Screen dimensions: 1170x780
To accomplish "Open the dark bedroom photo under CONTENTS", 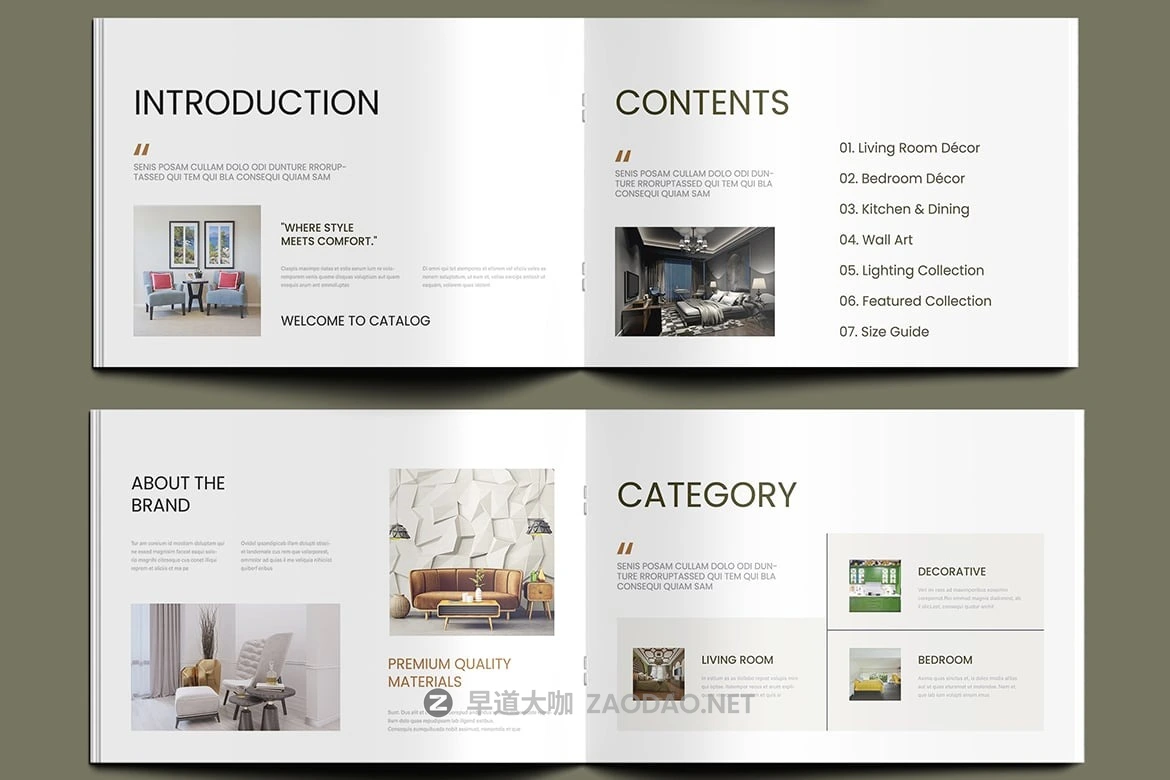I will [x=694, y=281].
